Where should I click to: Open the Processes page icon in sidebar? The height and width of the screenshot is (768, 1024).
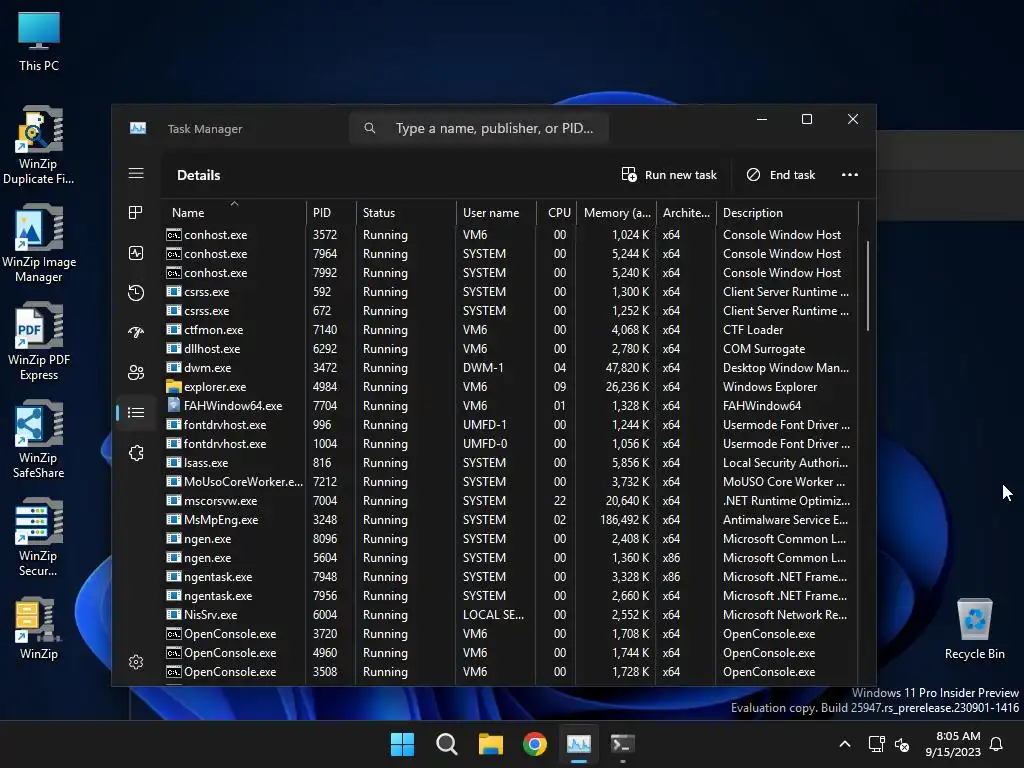click(x=136, y=213)
